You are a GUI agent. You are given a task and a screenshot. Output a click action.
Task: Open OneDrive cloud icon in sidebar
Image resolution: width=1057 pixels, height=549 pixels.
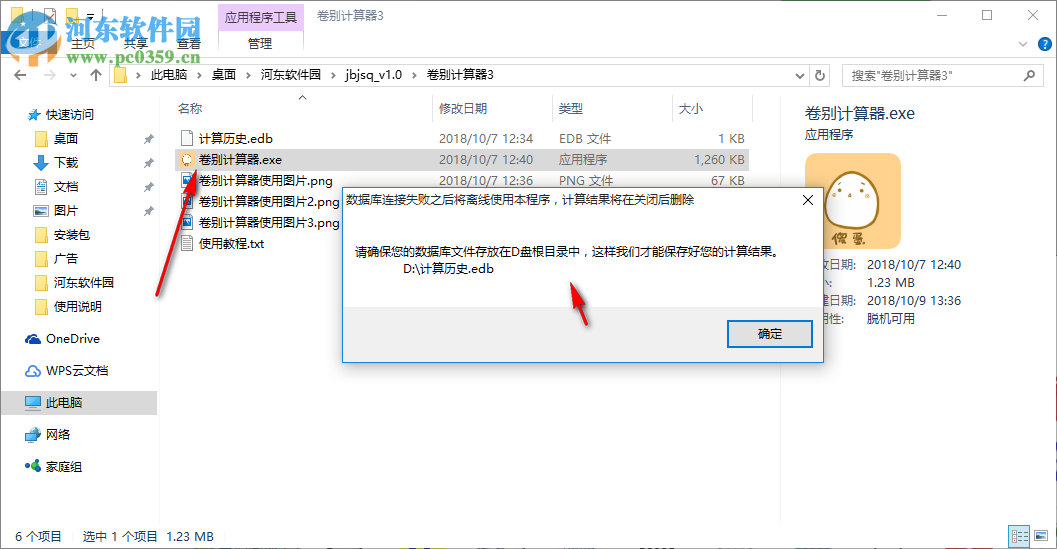coord(33,339)
